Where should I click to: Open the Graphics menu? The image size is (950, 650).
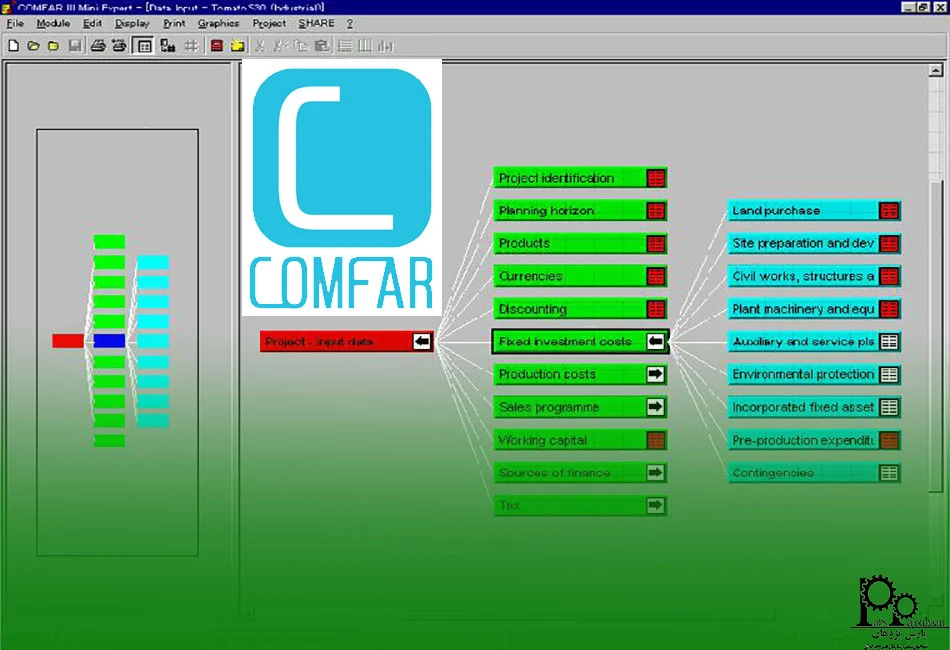point(218,23)
